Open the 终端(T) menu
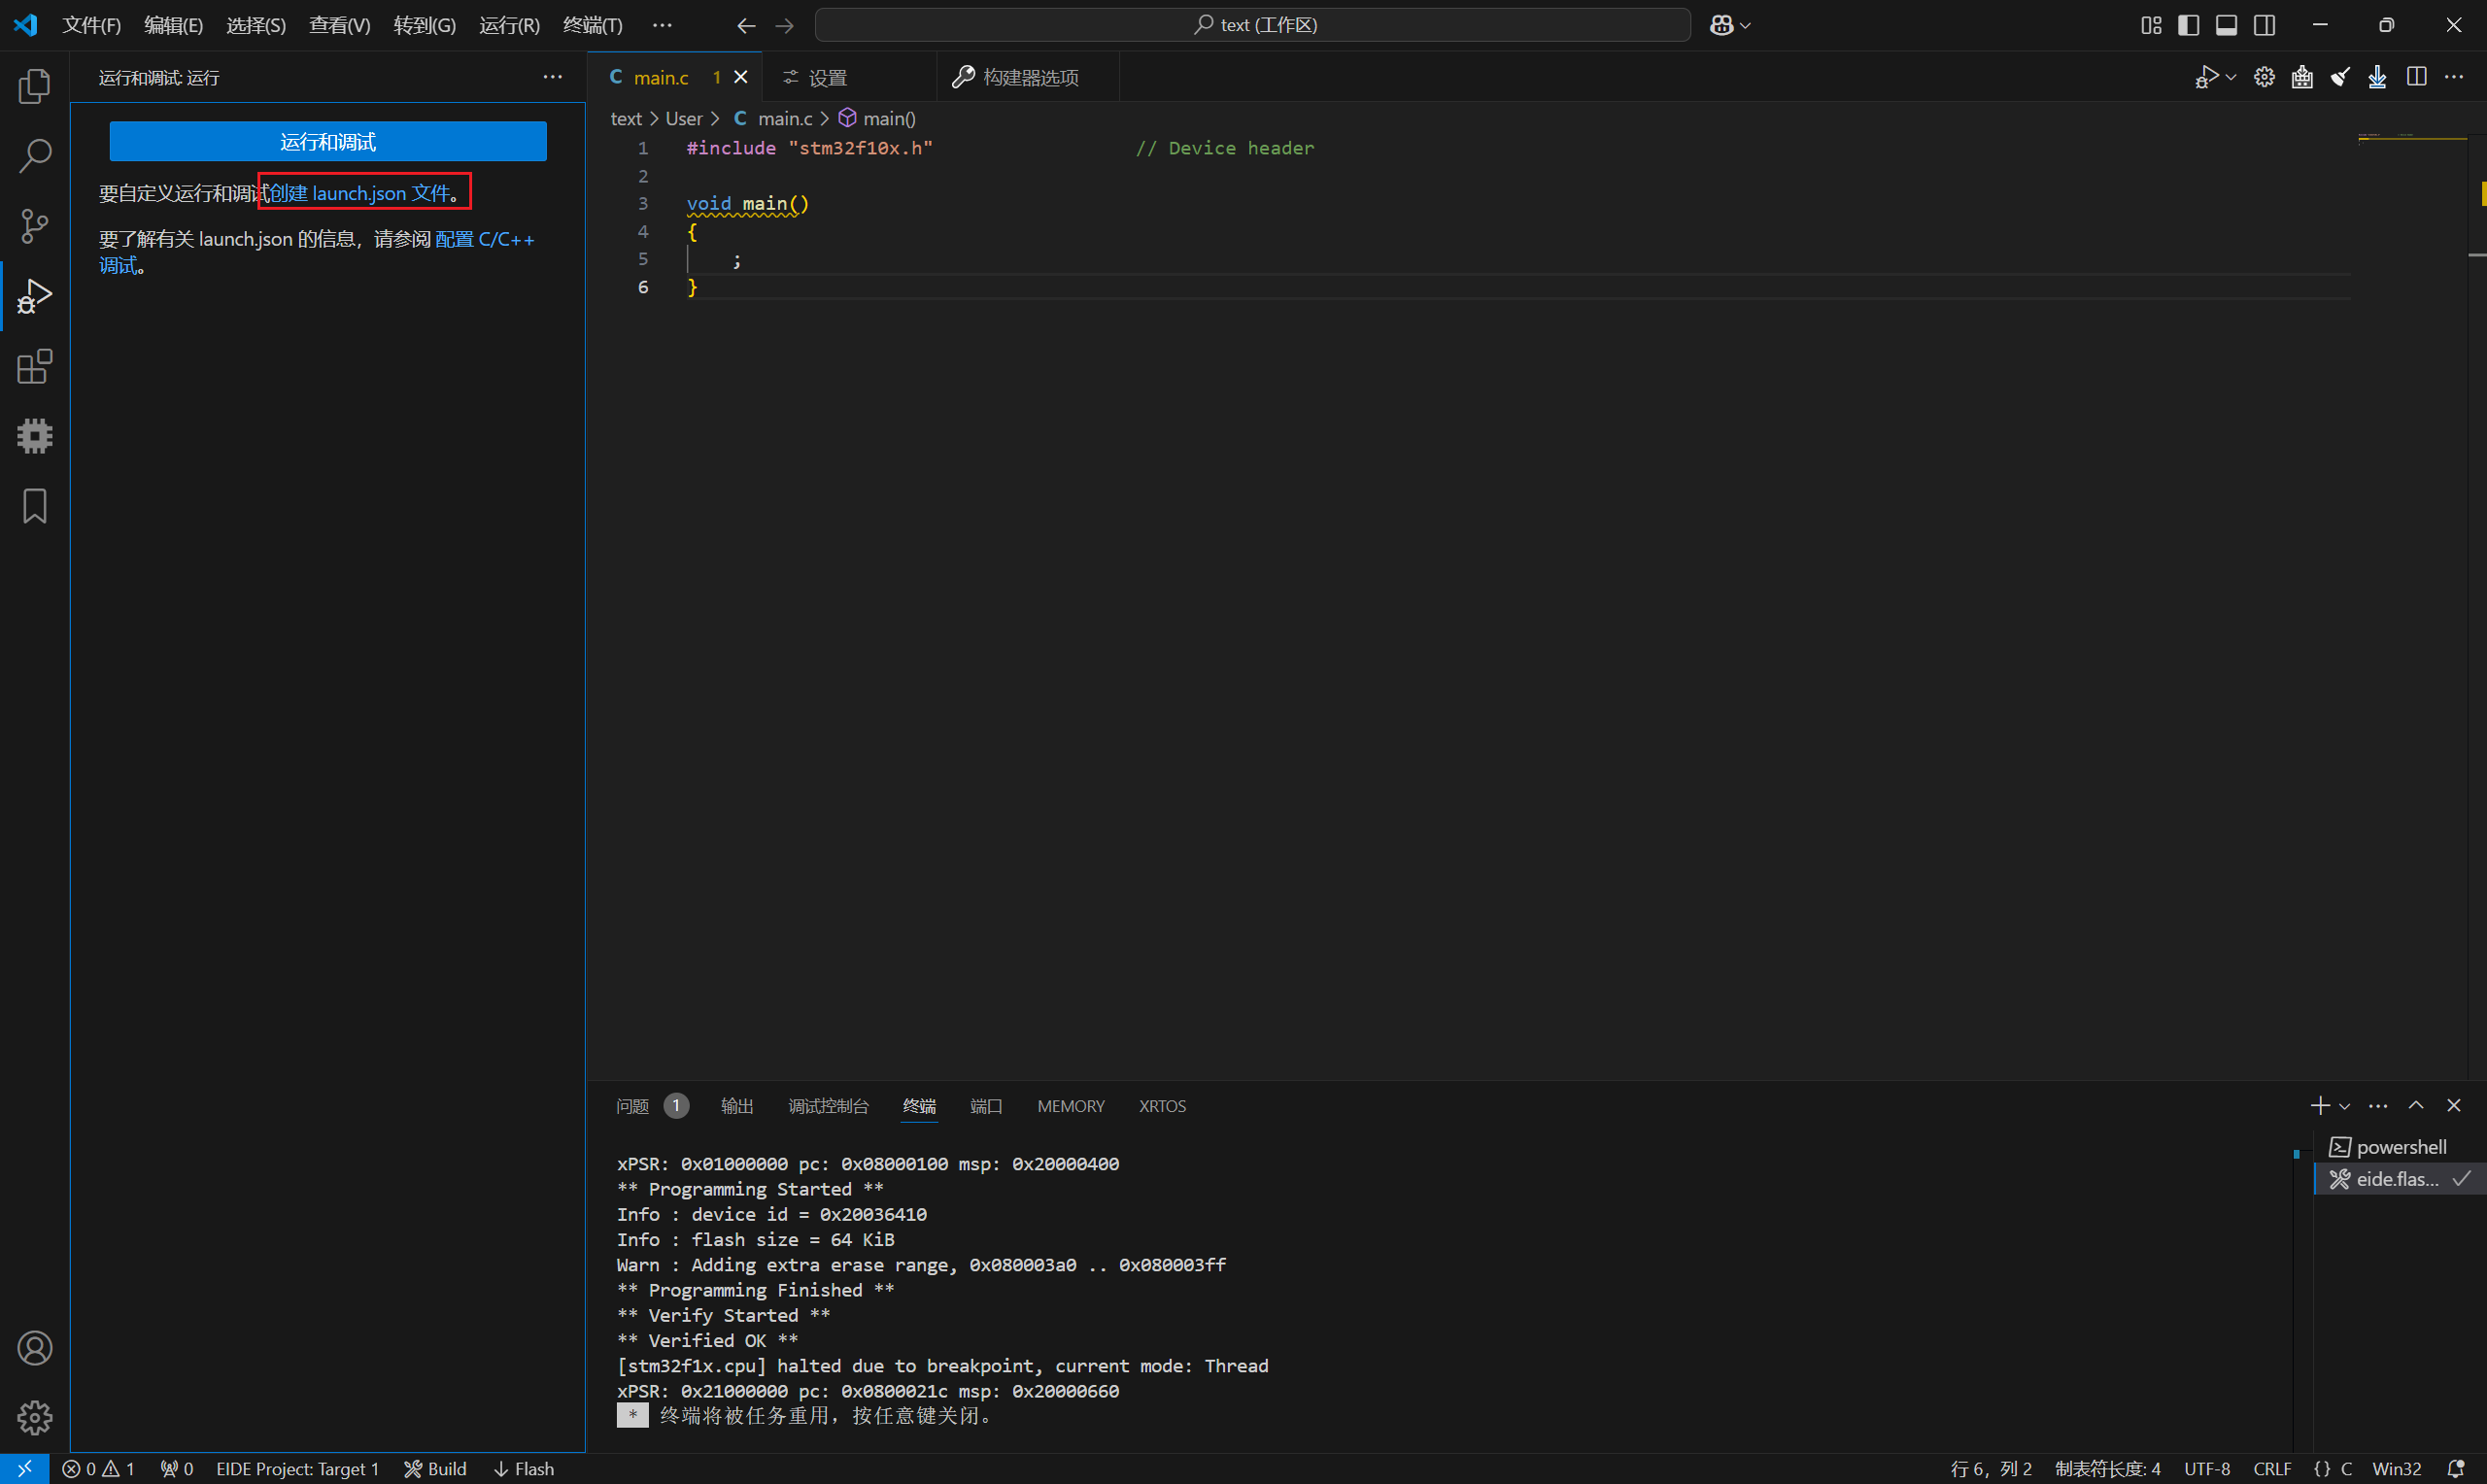The height and width of the screenshot is (1484, 2487). (x=592, y=25)
